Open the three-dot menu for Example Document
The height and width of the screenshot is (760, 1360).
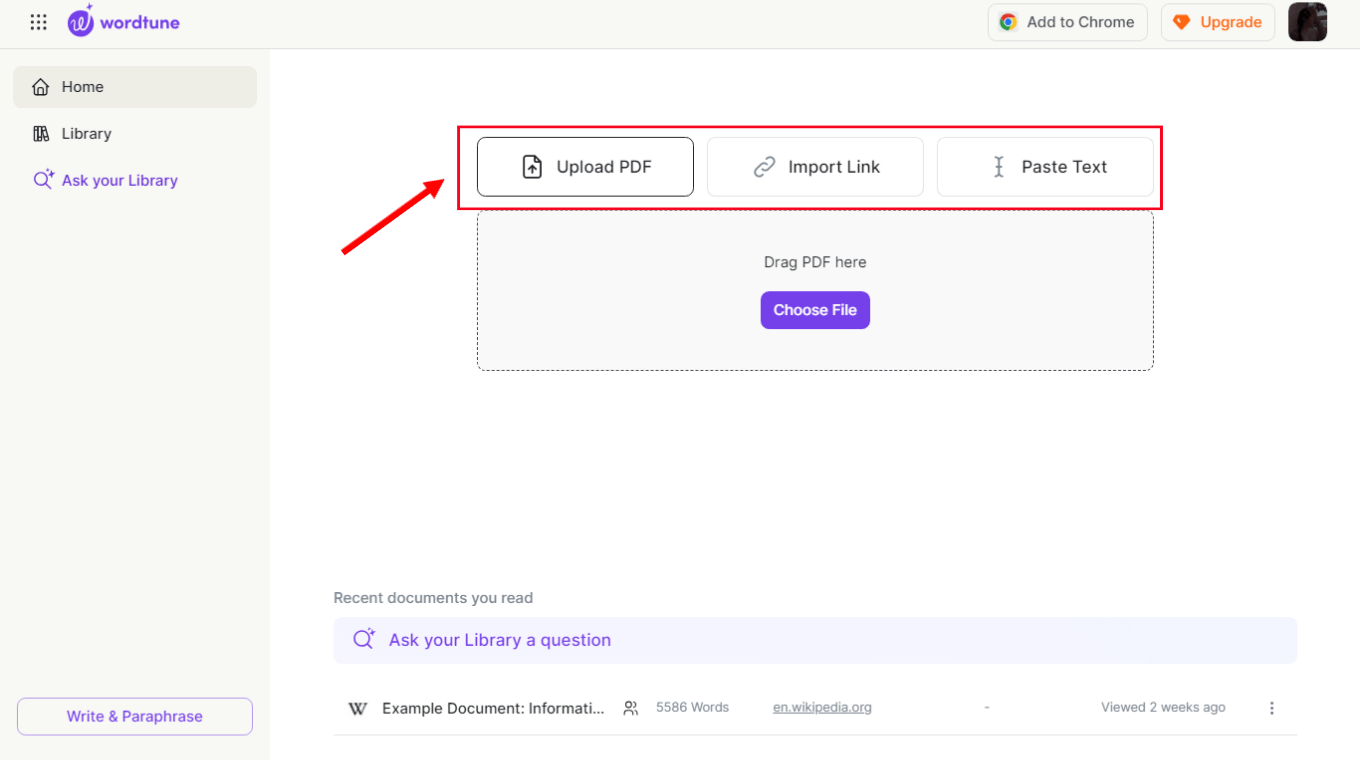1272,708
